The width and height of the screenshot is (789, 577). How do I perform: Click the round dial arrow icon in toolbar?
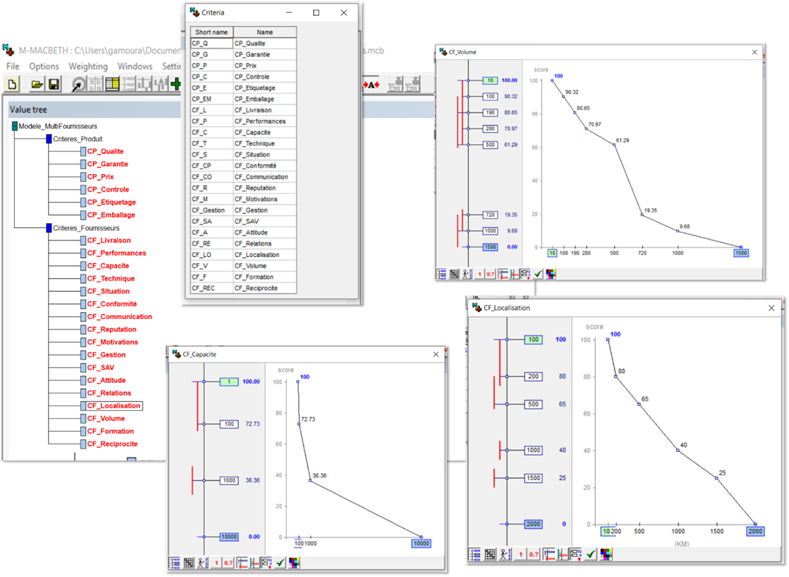coord(78,84)
